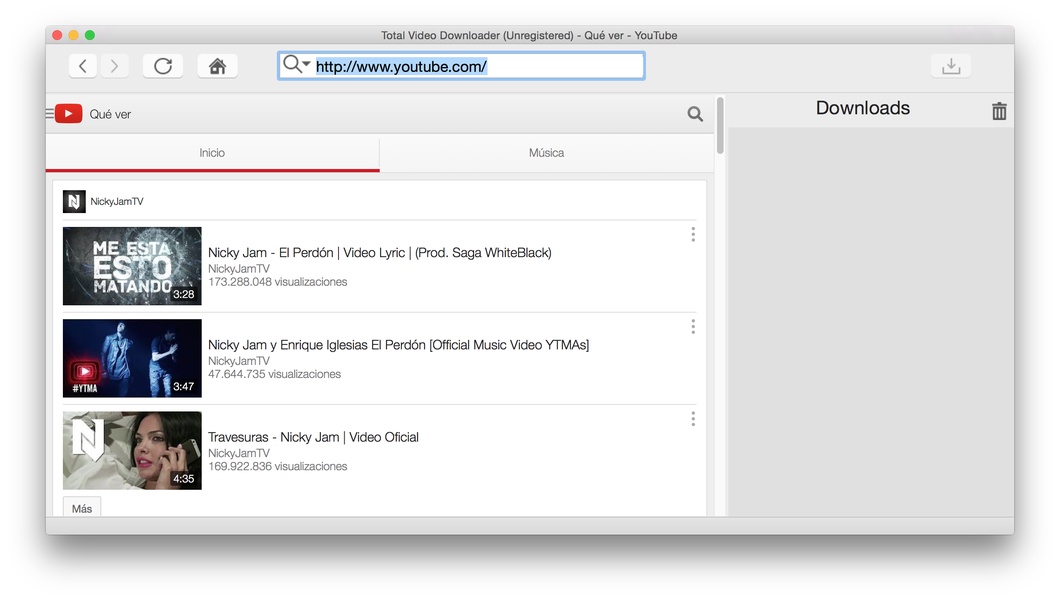Click '173.288.048 visualizaciones' text
This screenshot has width=1060, height=600.
click(277, 282)
